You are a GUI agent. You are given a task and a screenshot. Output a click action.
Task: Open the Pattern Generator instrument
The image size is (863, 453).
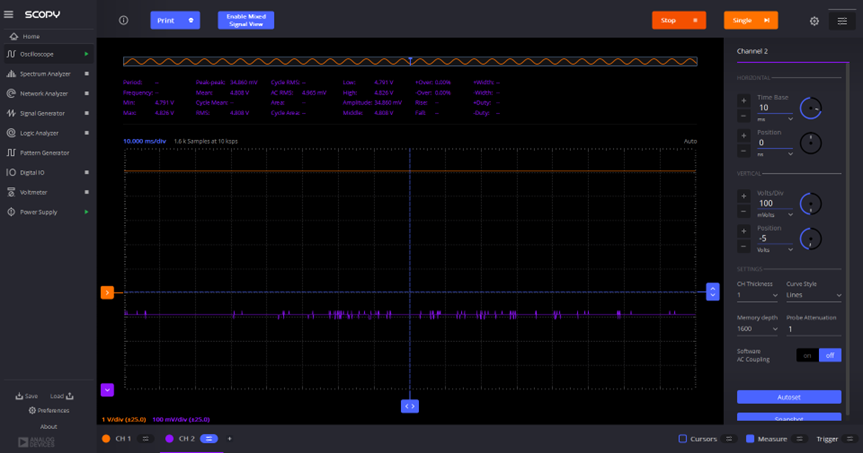45,153
